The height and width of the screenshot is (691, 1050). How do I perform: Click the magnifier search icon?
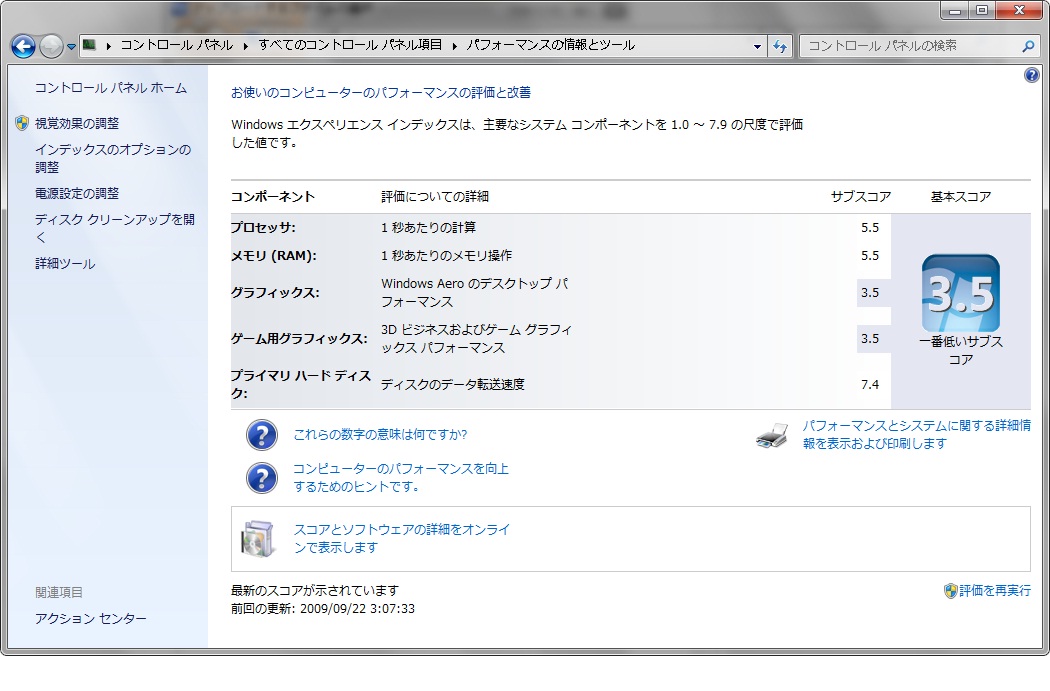(1029, 46)
